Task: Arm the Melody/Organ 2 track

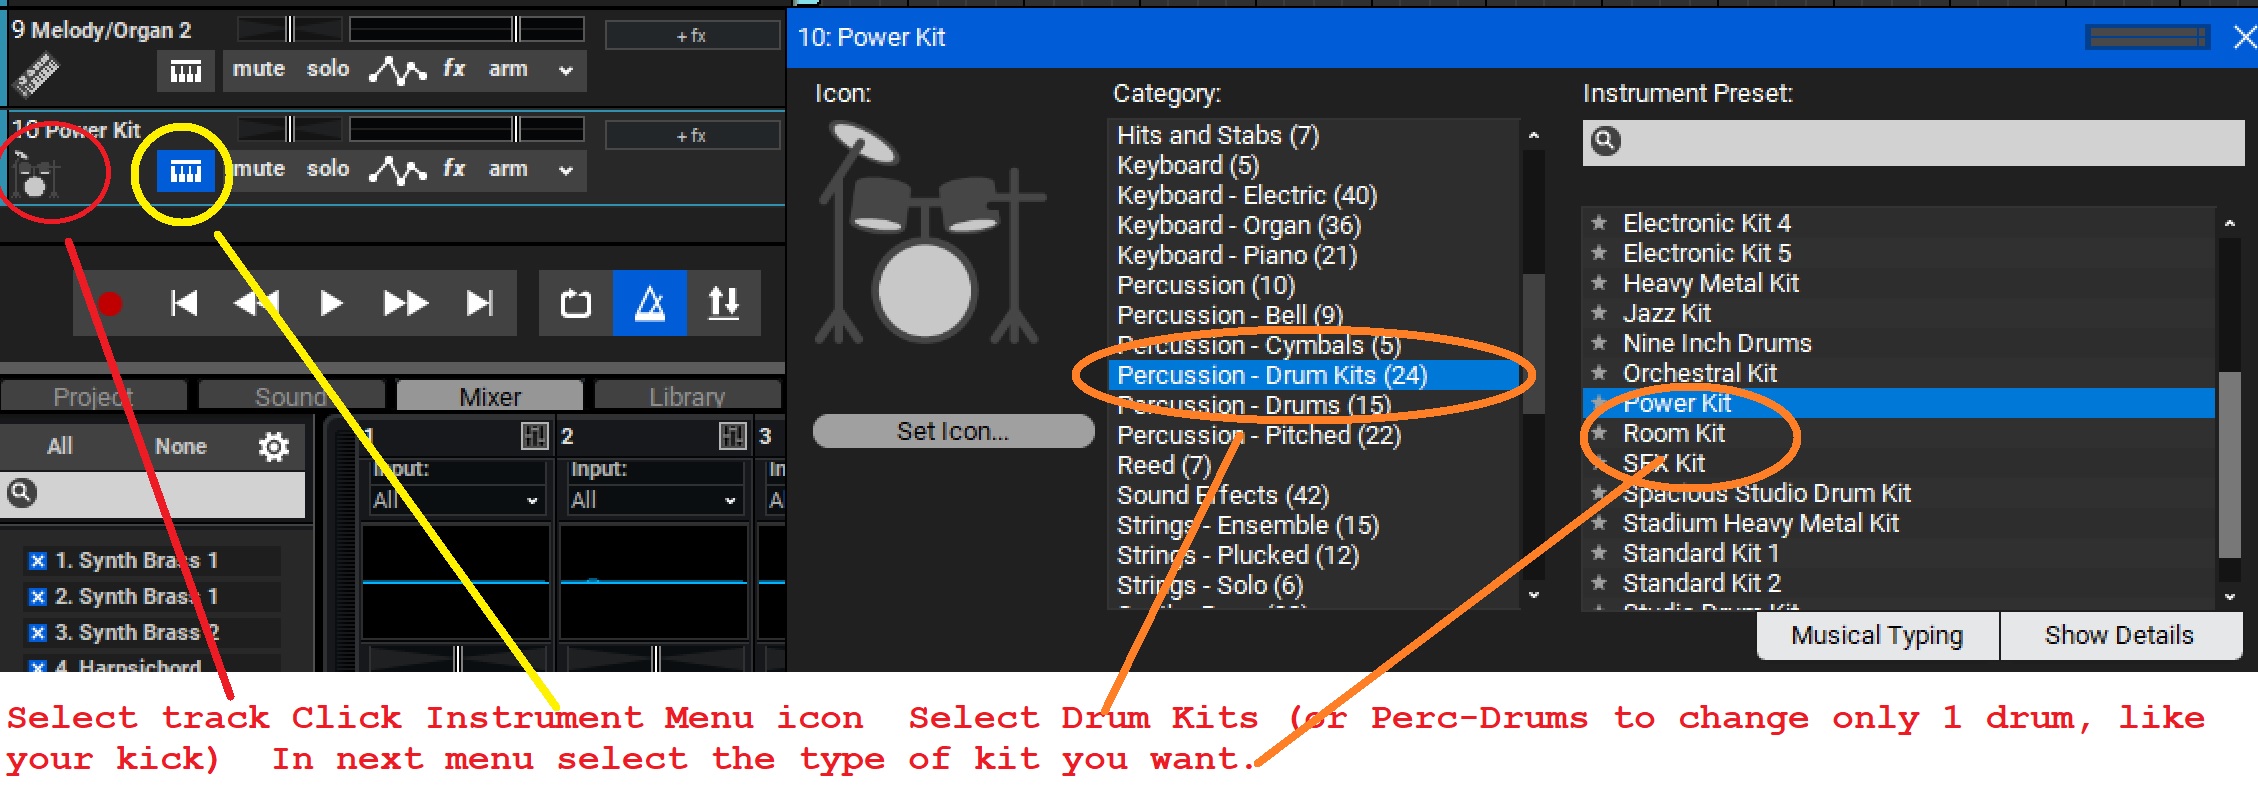Action: click(508, 69)
